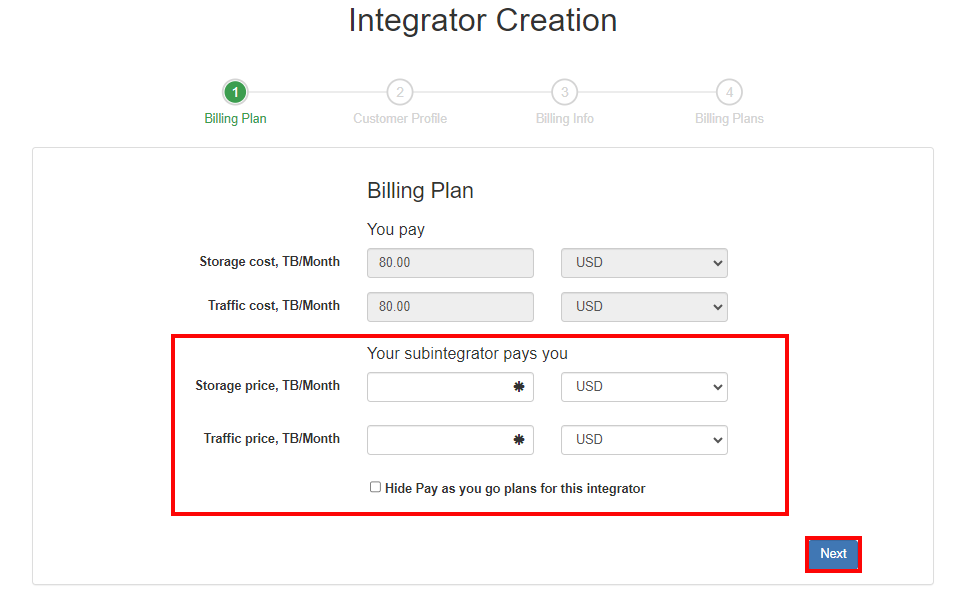This screenshot has height=612, width=958.
Task: Select the Billing Plan step label
Action: (235, 118)
